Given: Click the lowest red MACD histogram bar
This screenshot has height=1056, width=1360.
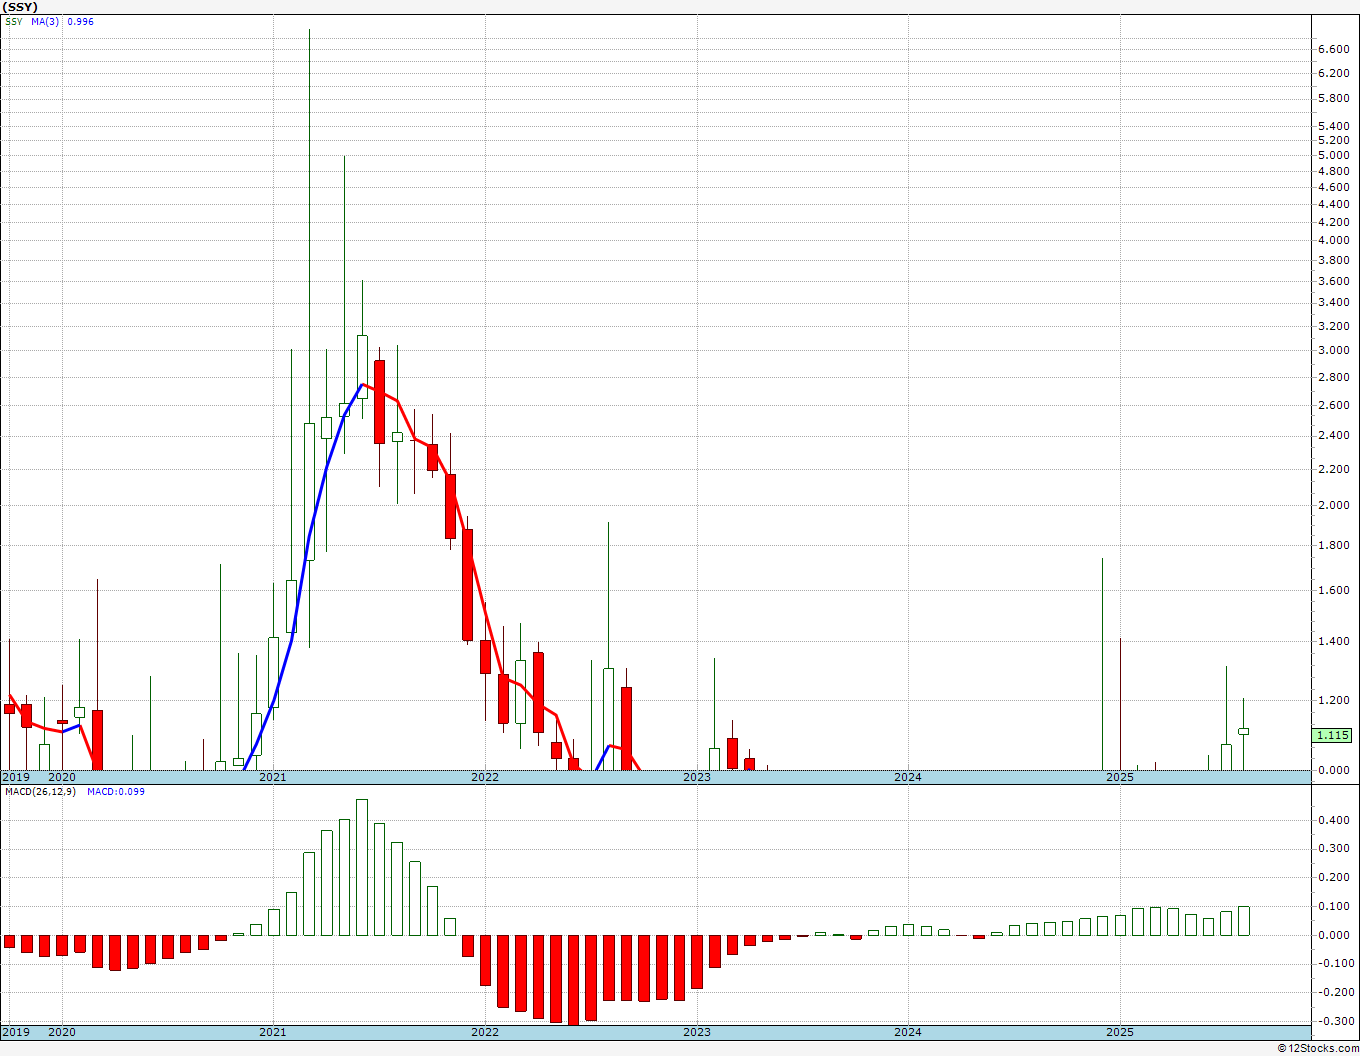Looking at the screenshot, I should point(573,980).
